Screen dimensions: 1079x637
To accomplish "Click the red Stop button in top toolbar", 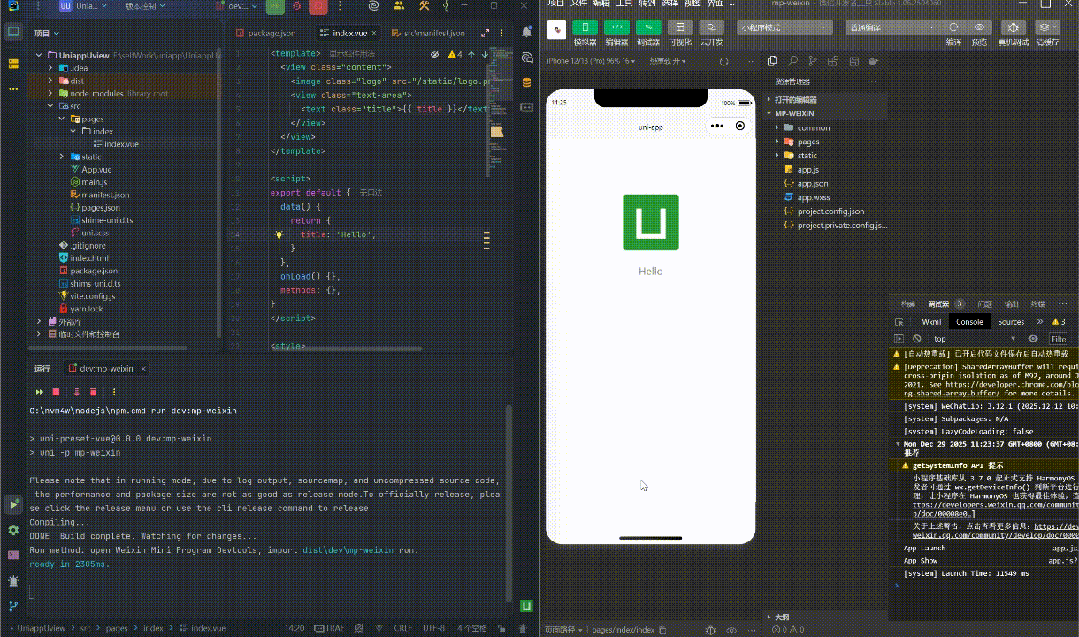I will click(320, 6).
